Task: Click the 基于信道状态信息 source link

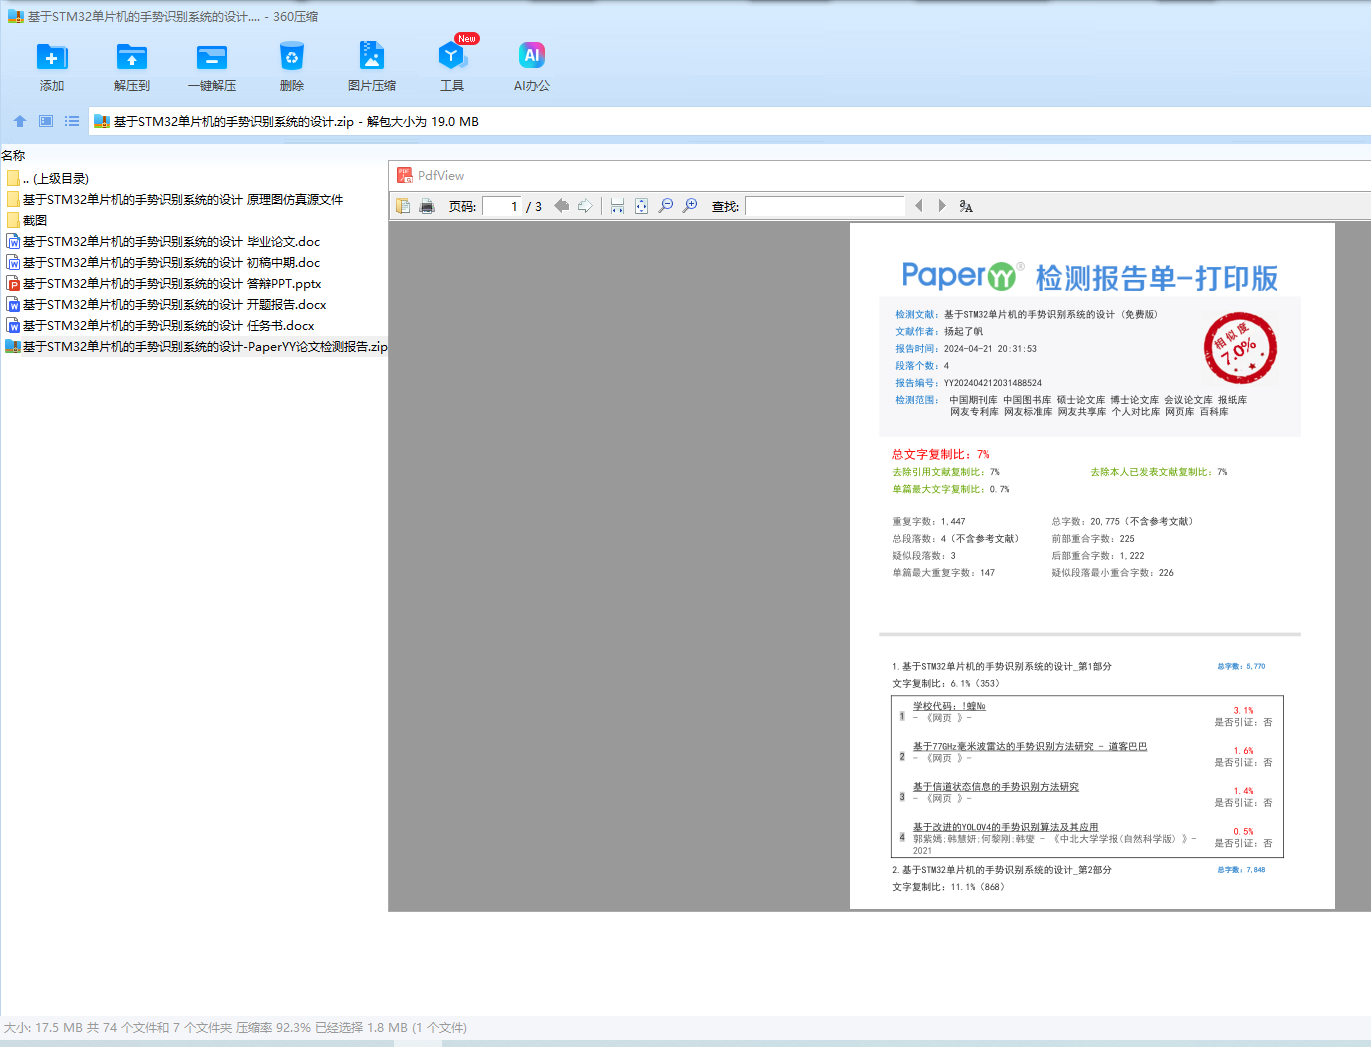Action: (996, 787)
